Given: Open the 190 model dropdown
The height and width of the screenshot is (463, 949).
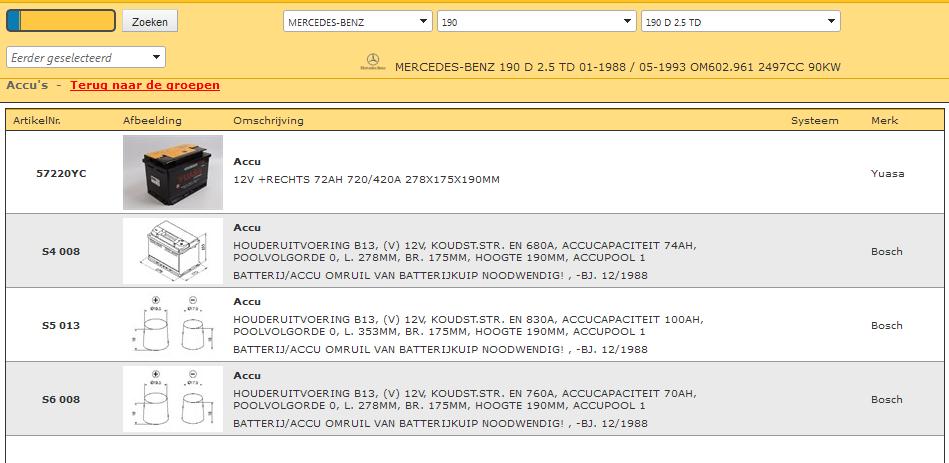Looking at the screenshot, I should click(x=537, y=21).
